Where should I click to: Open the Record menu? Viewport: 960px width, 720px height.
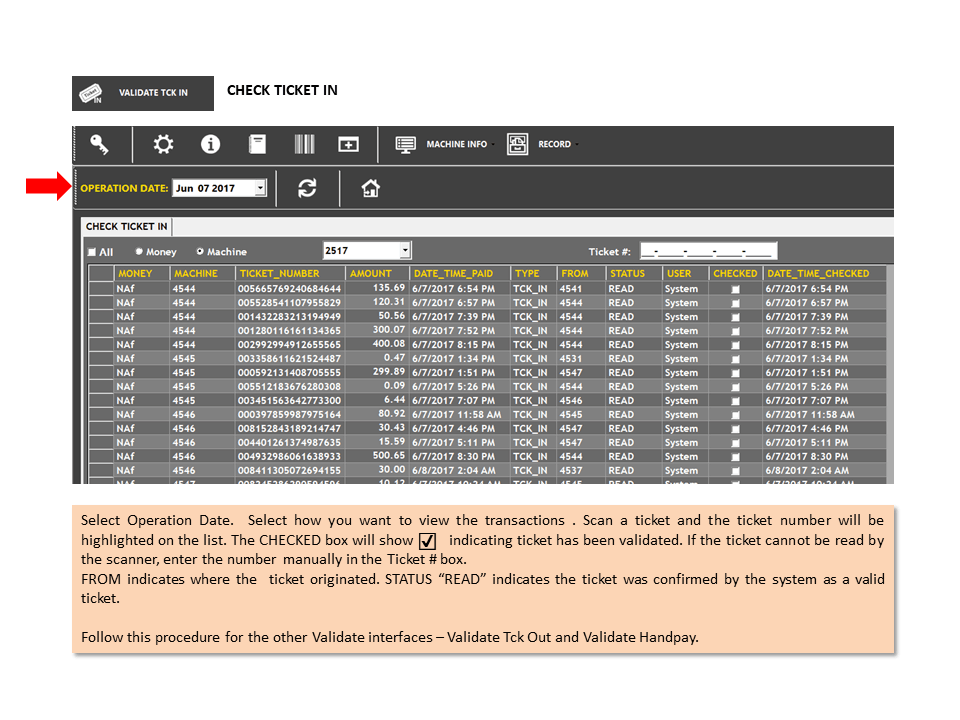pos(542,144)
